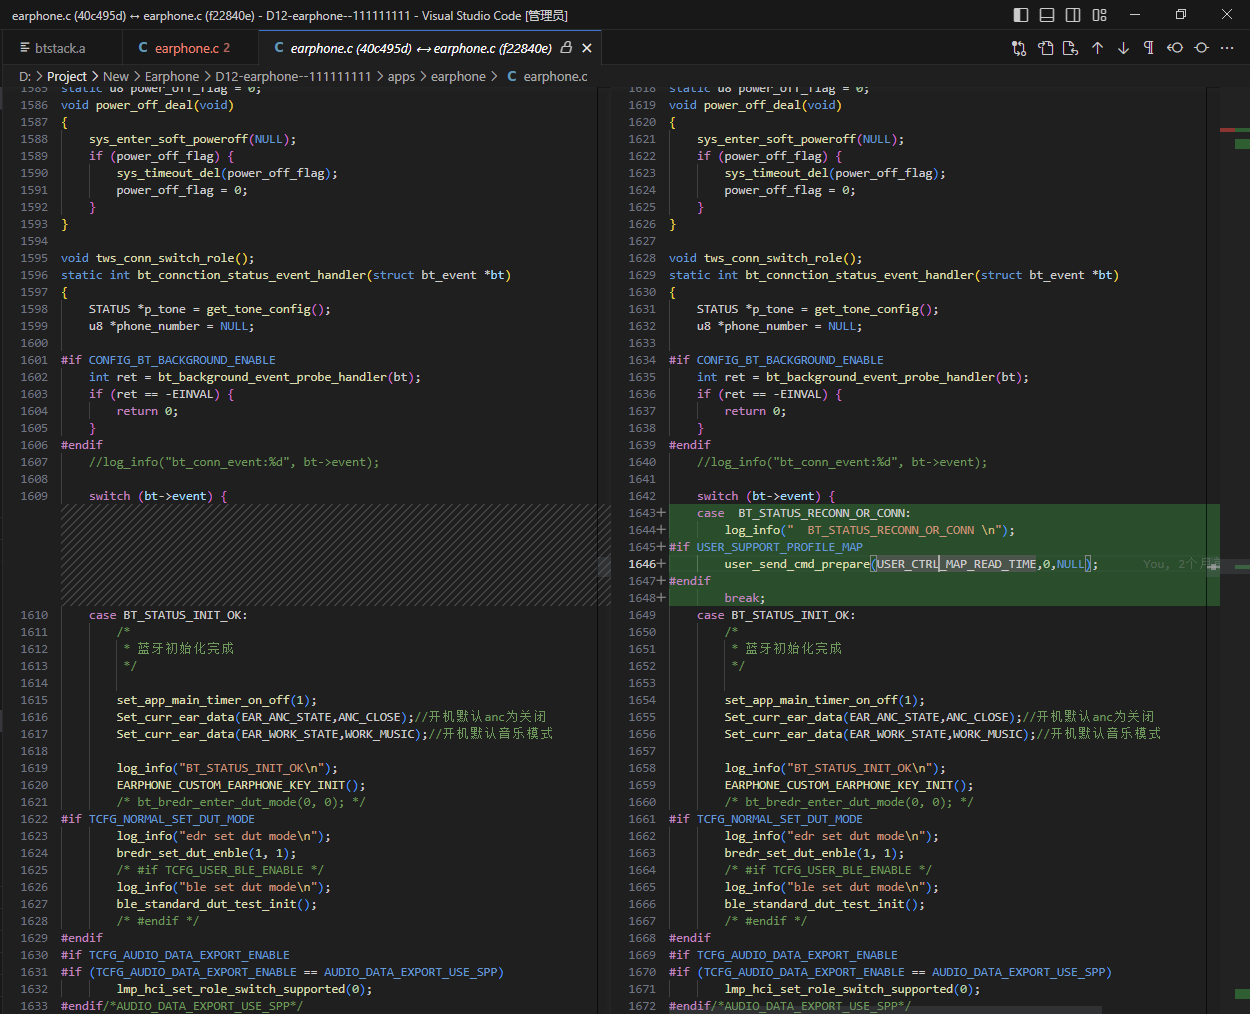Click tws_conn_switch_role on left-pane line 1595
Image resolution: width=1250 pixels, height=1014 pixels.
(165, 258)
